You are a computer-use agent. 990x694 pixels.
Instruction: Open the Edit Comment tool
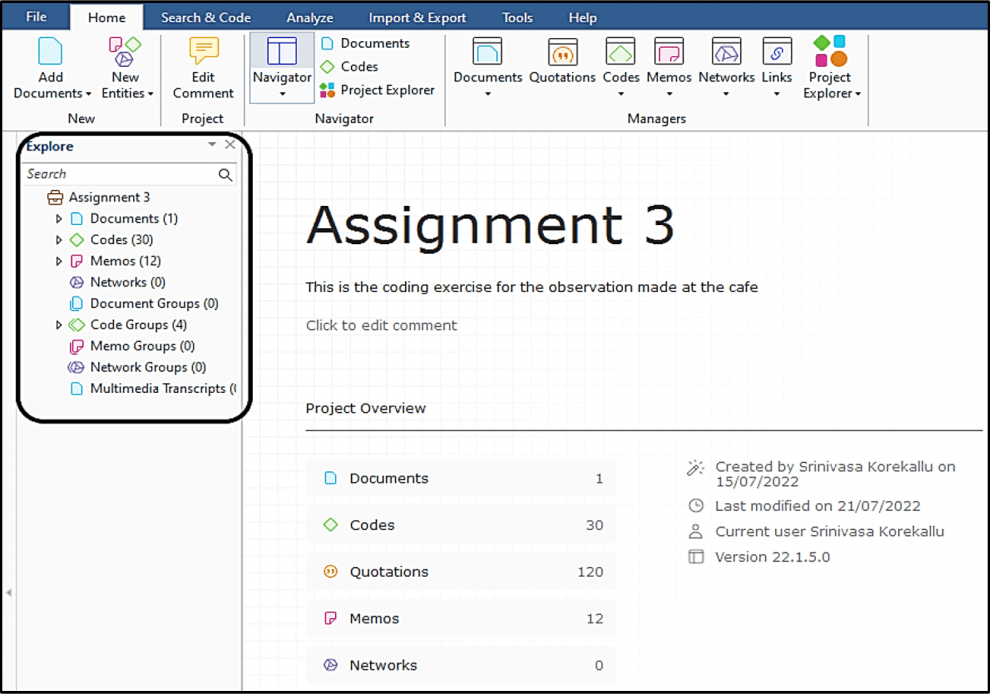click(x=202, y=48)
